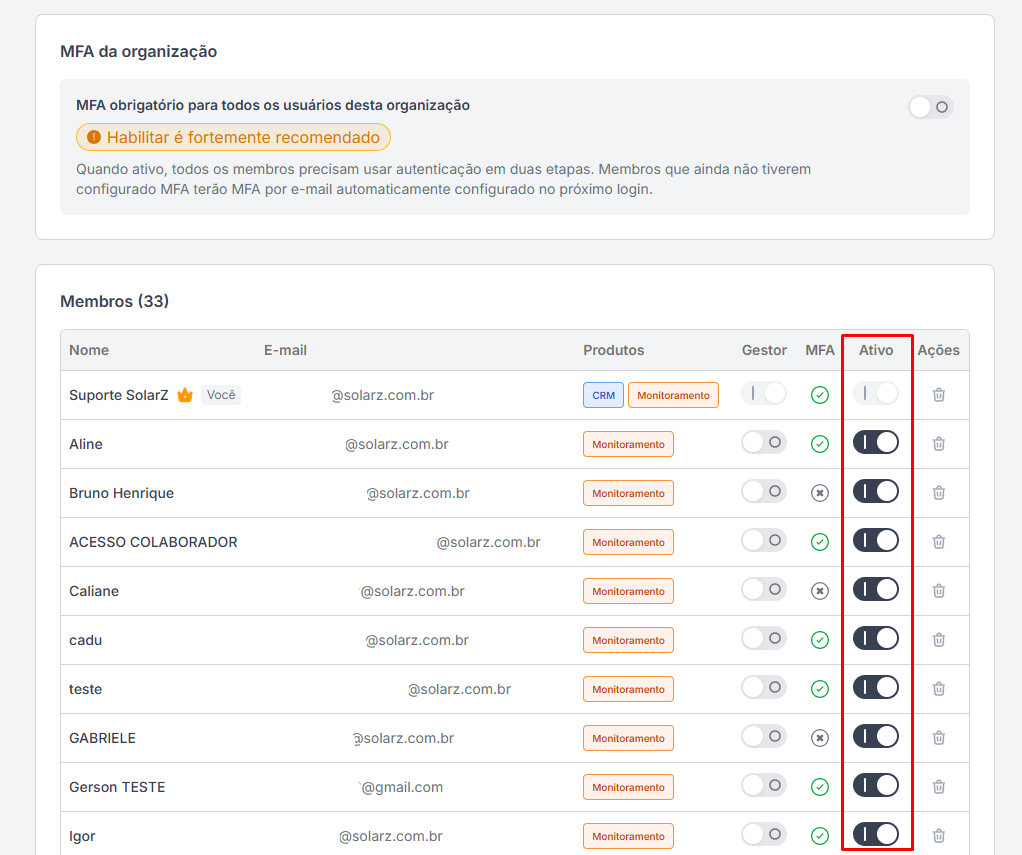Click Monitoramento tag in Suporte SolarZ row
Image resolution: width=1022 pixels, height=855 pixels.
coord(673,395)
